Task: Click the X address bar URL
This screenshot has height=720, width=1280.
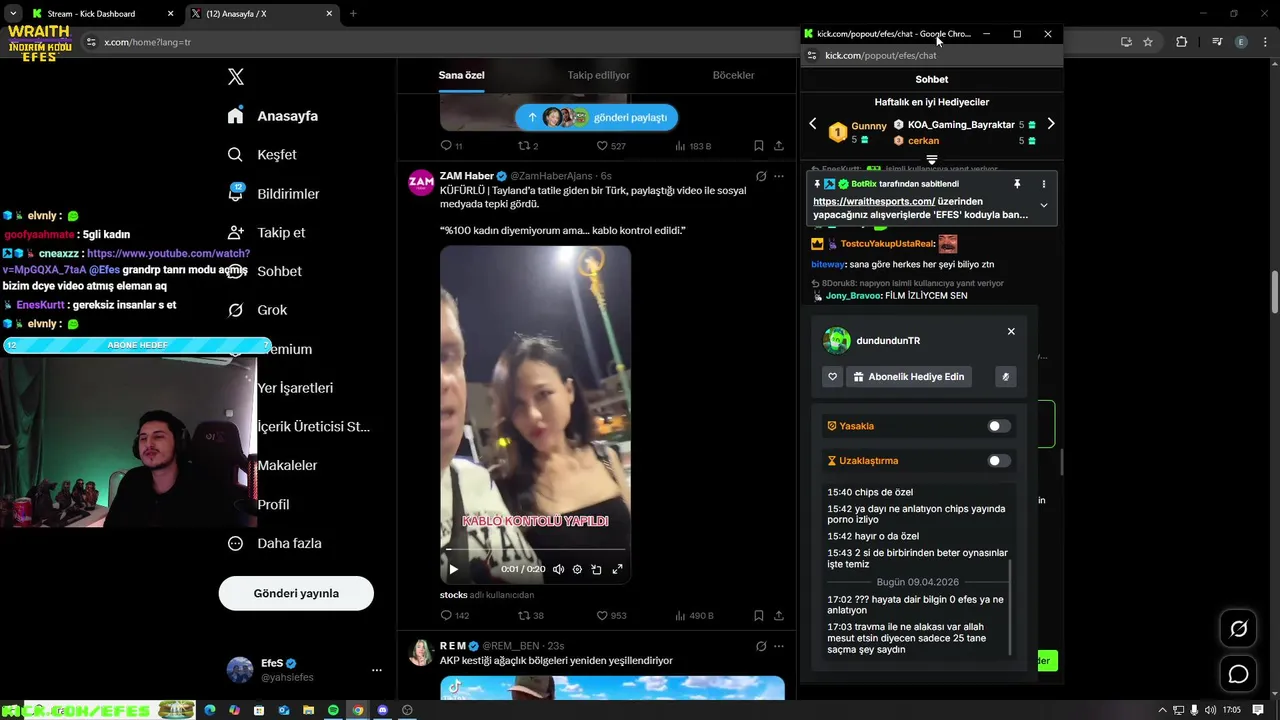Action: click(x=147, y=42)
